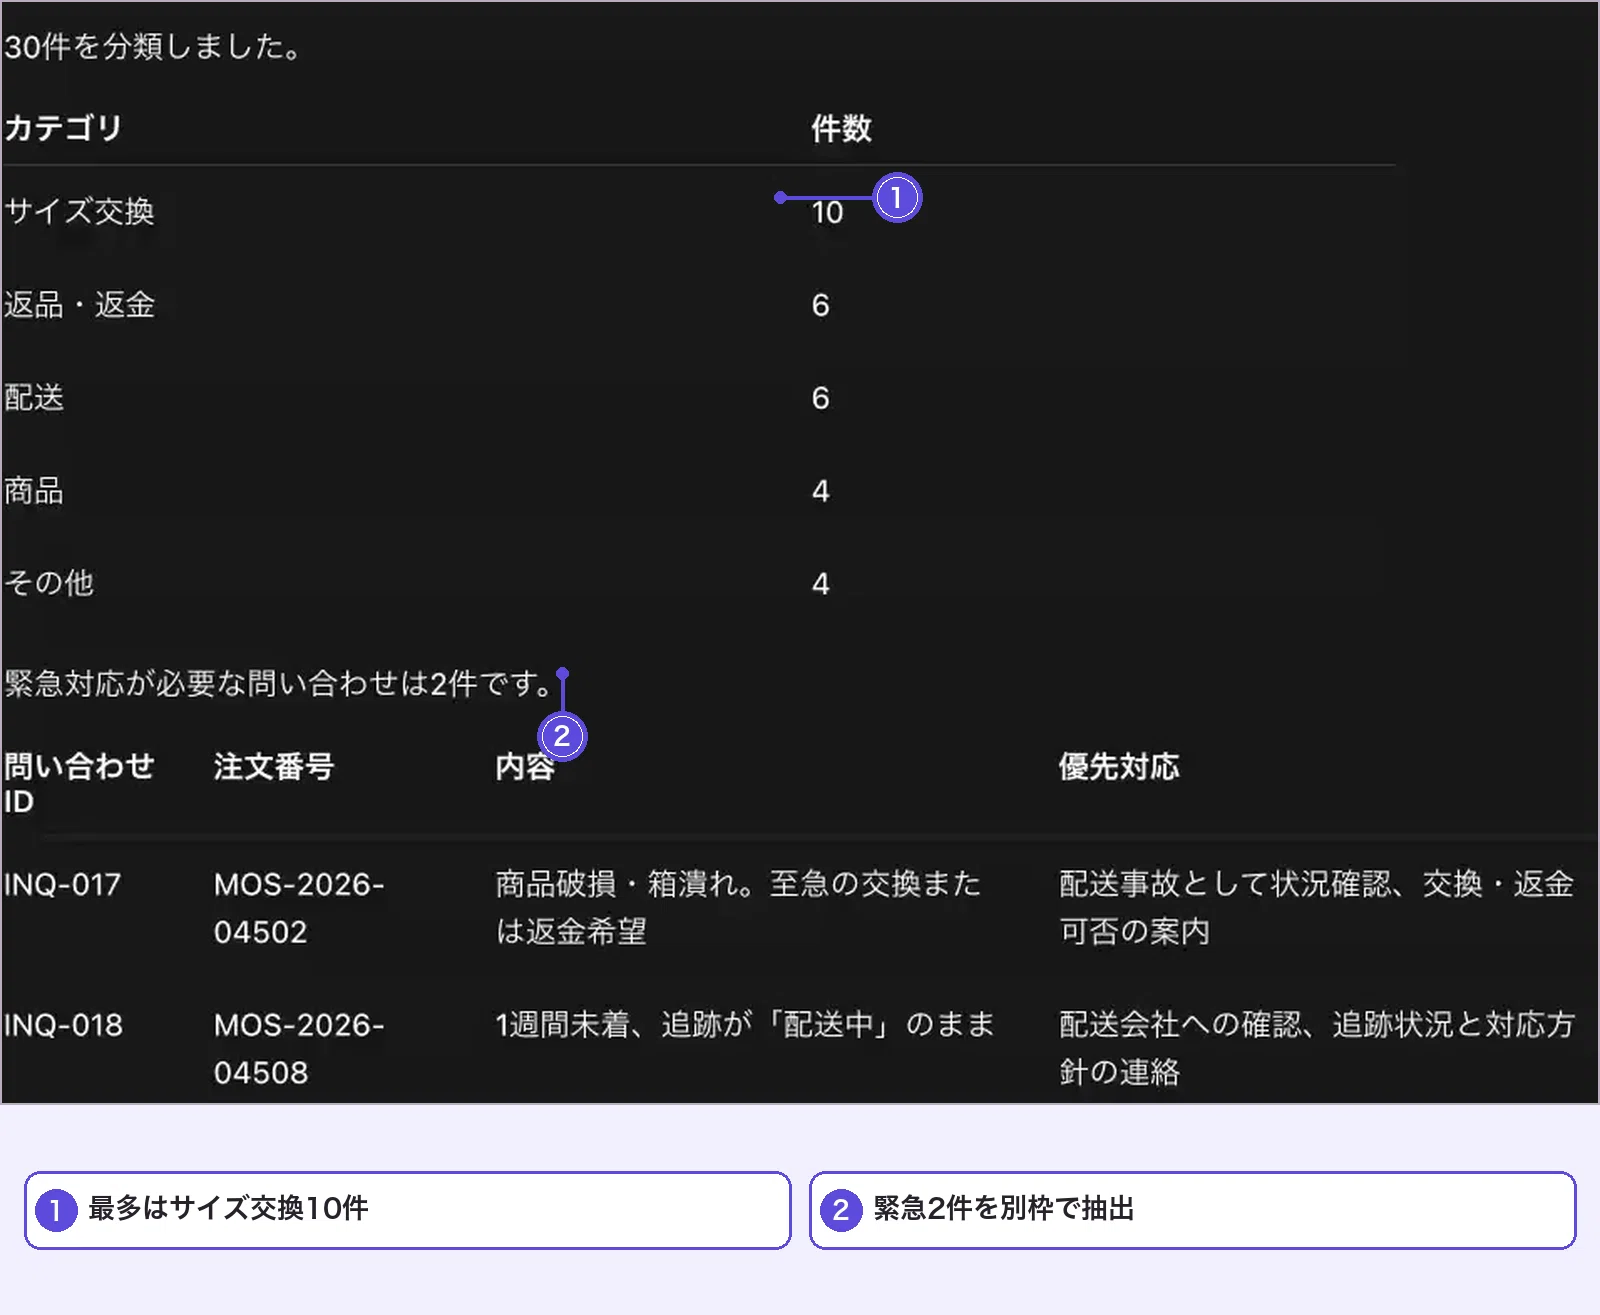Click the legend box '緊急2件を別枠で抽出'
The height and width of the screenshot is (1315, 1600).
click(1193, 1210)
